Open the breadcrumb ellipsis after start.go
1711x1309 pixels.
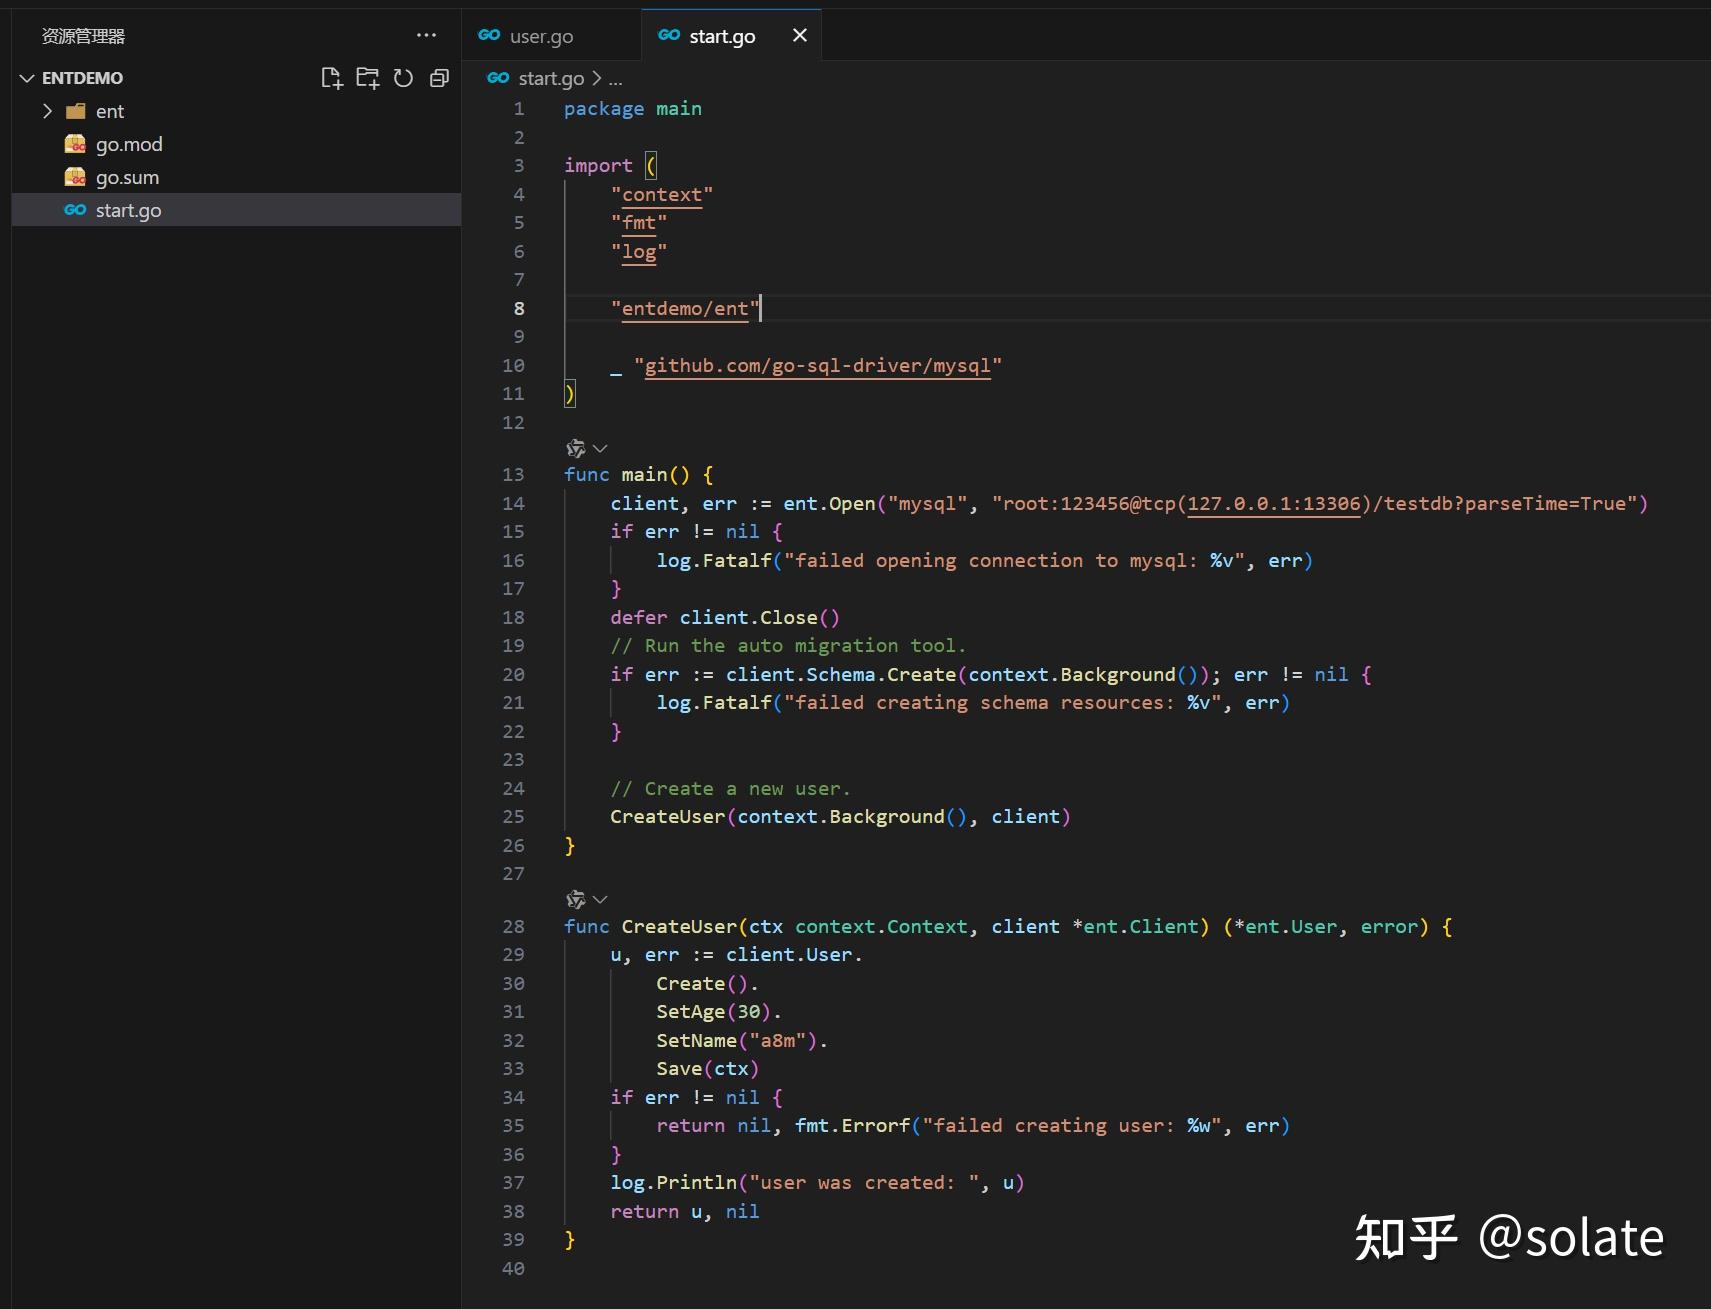[617, 78]
